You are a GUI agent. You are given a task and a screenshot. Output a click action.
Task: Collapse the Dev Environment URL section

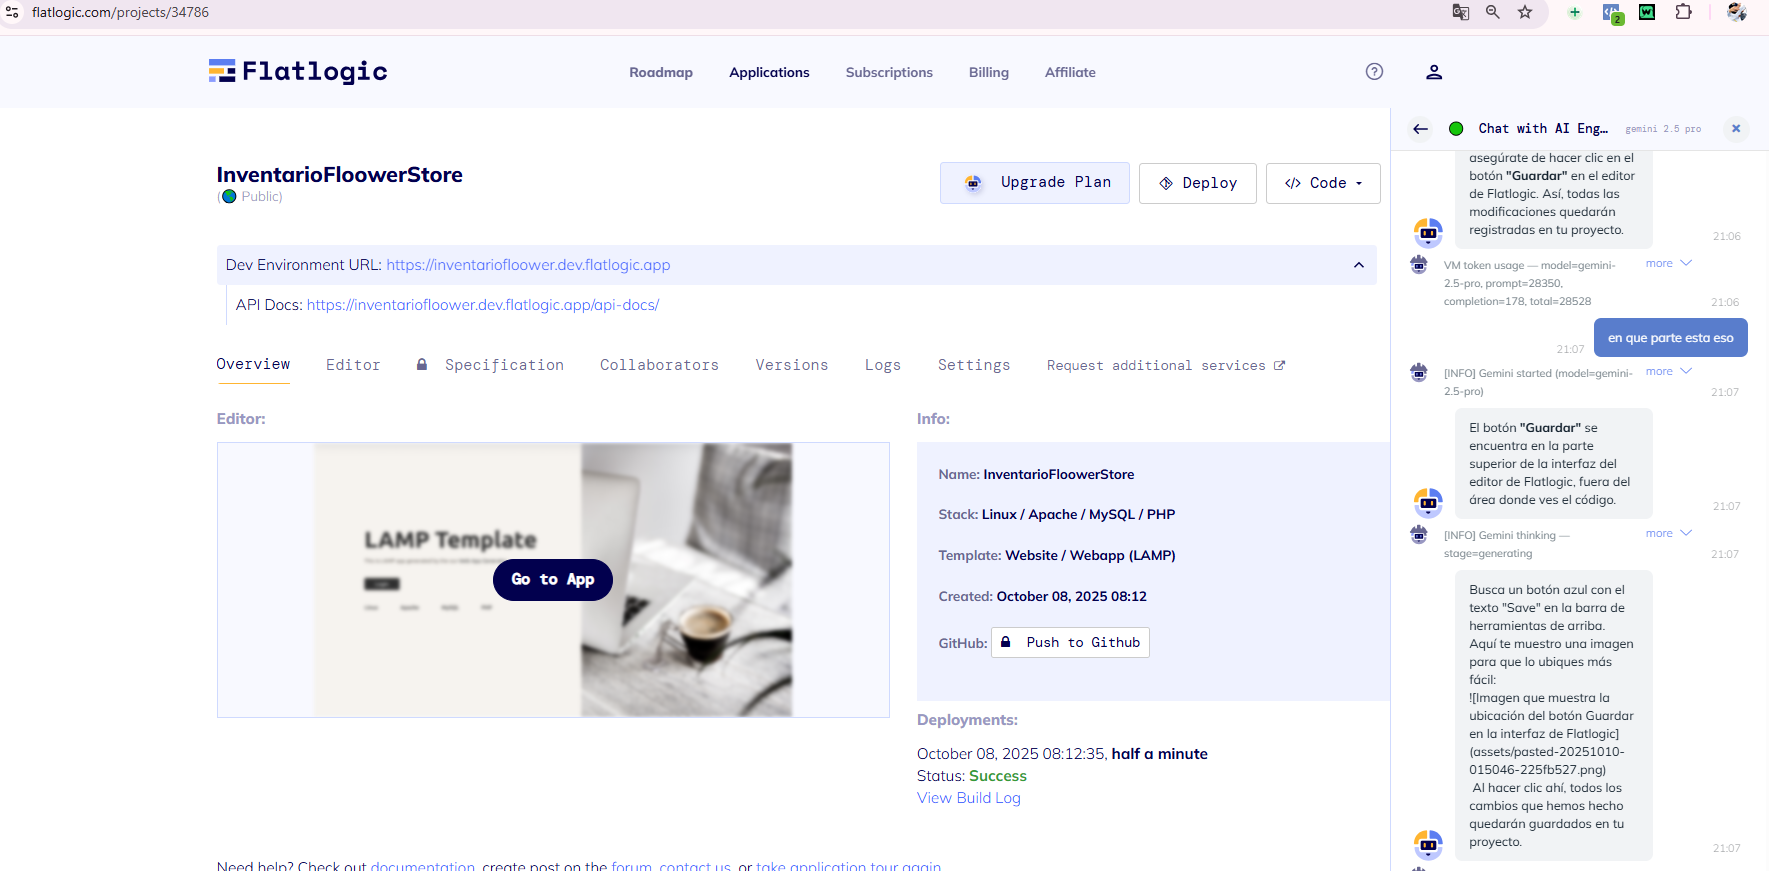click(x=1358, y=265)
